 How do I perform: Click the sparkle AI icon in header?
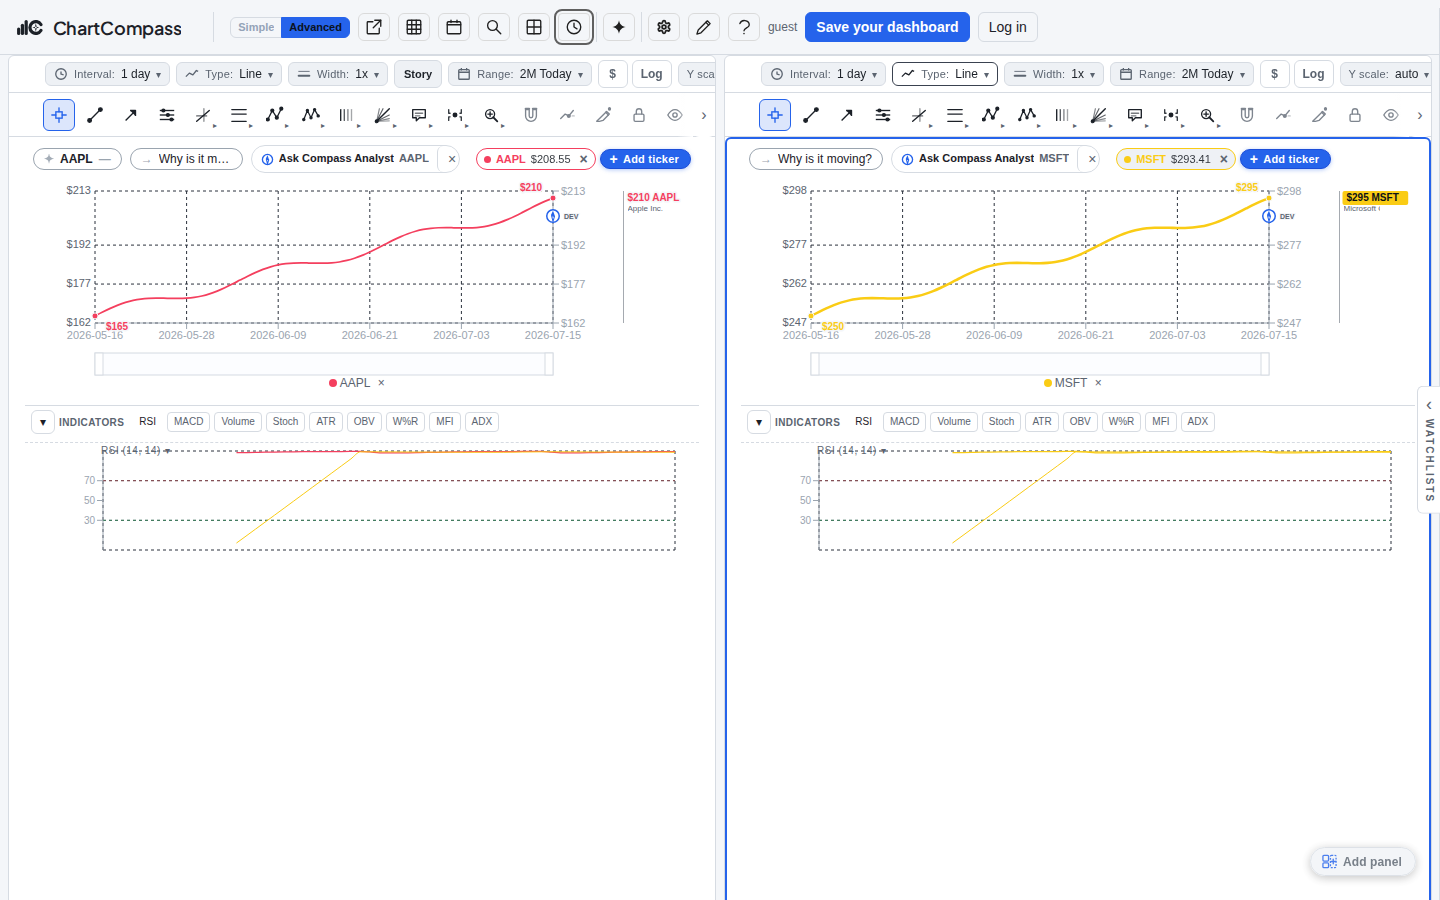619,27
